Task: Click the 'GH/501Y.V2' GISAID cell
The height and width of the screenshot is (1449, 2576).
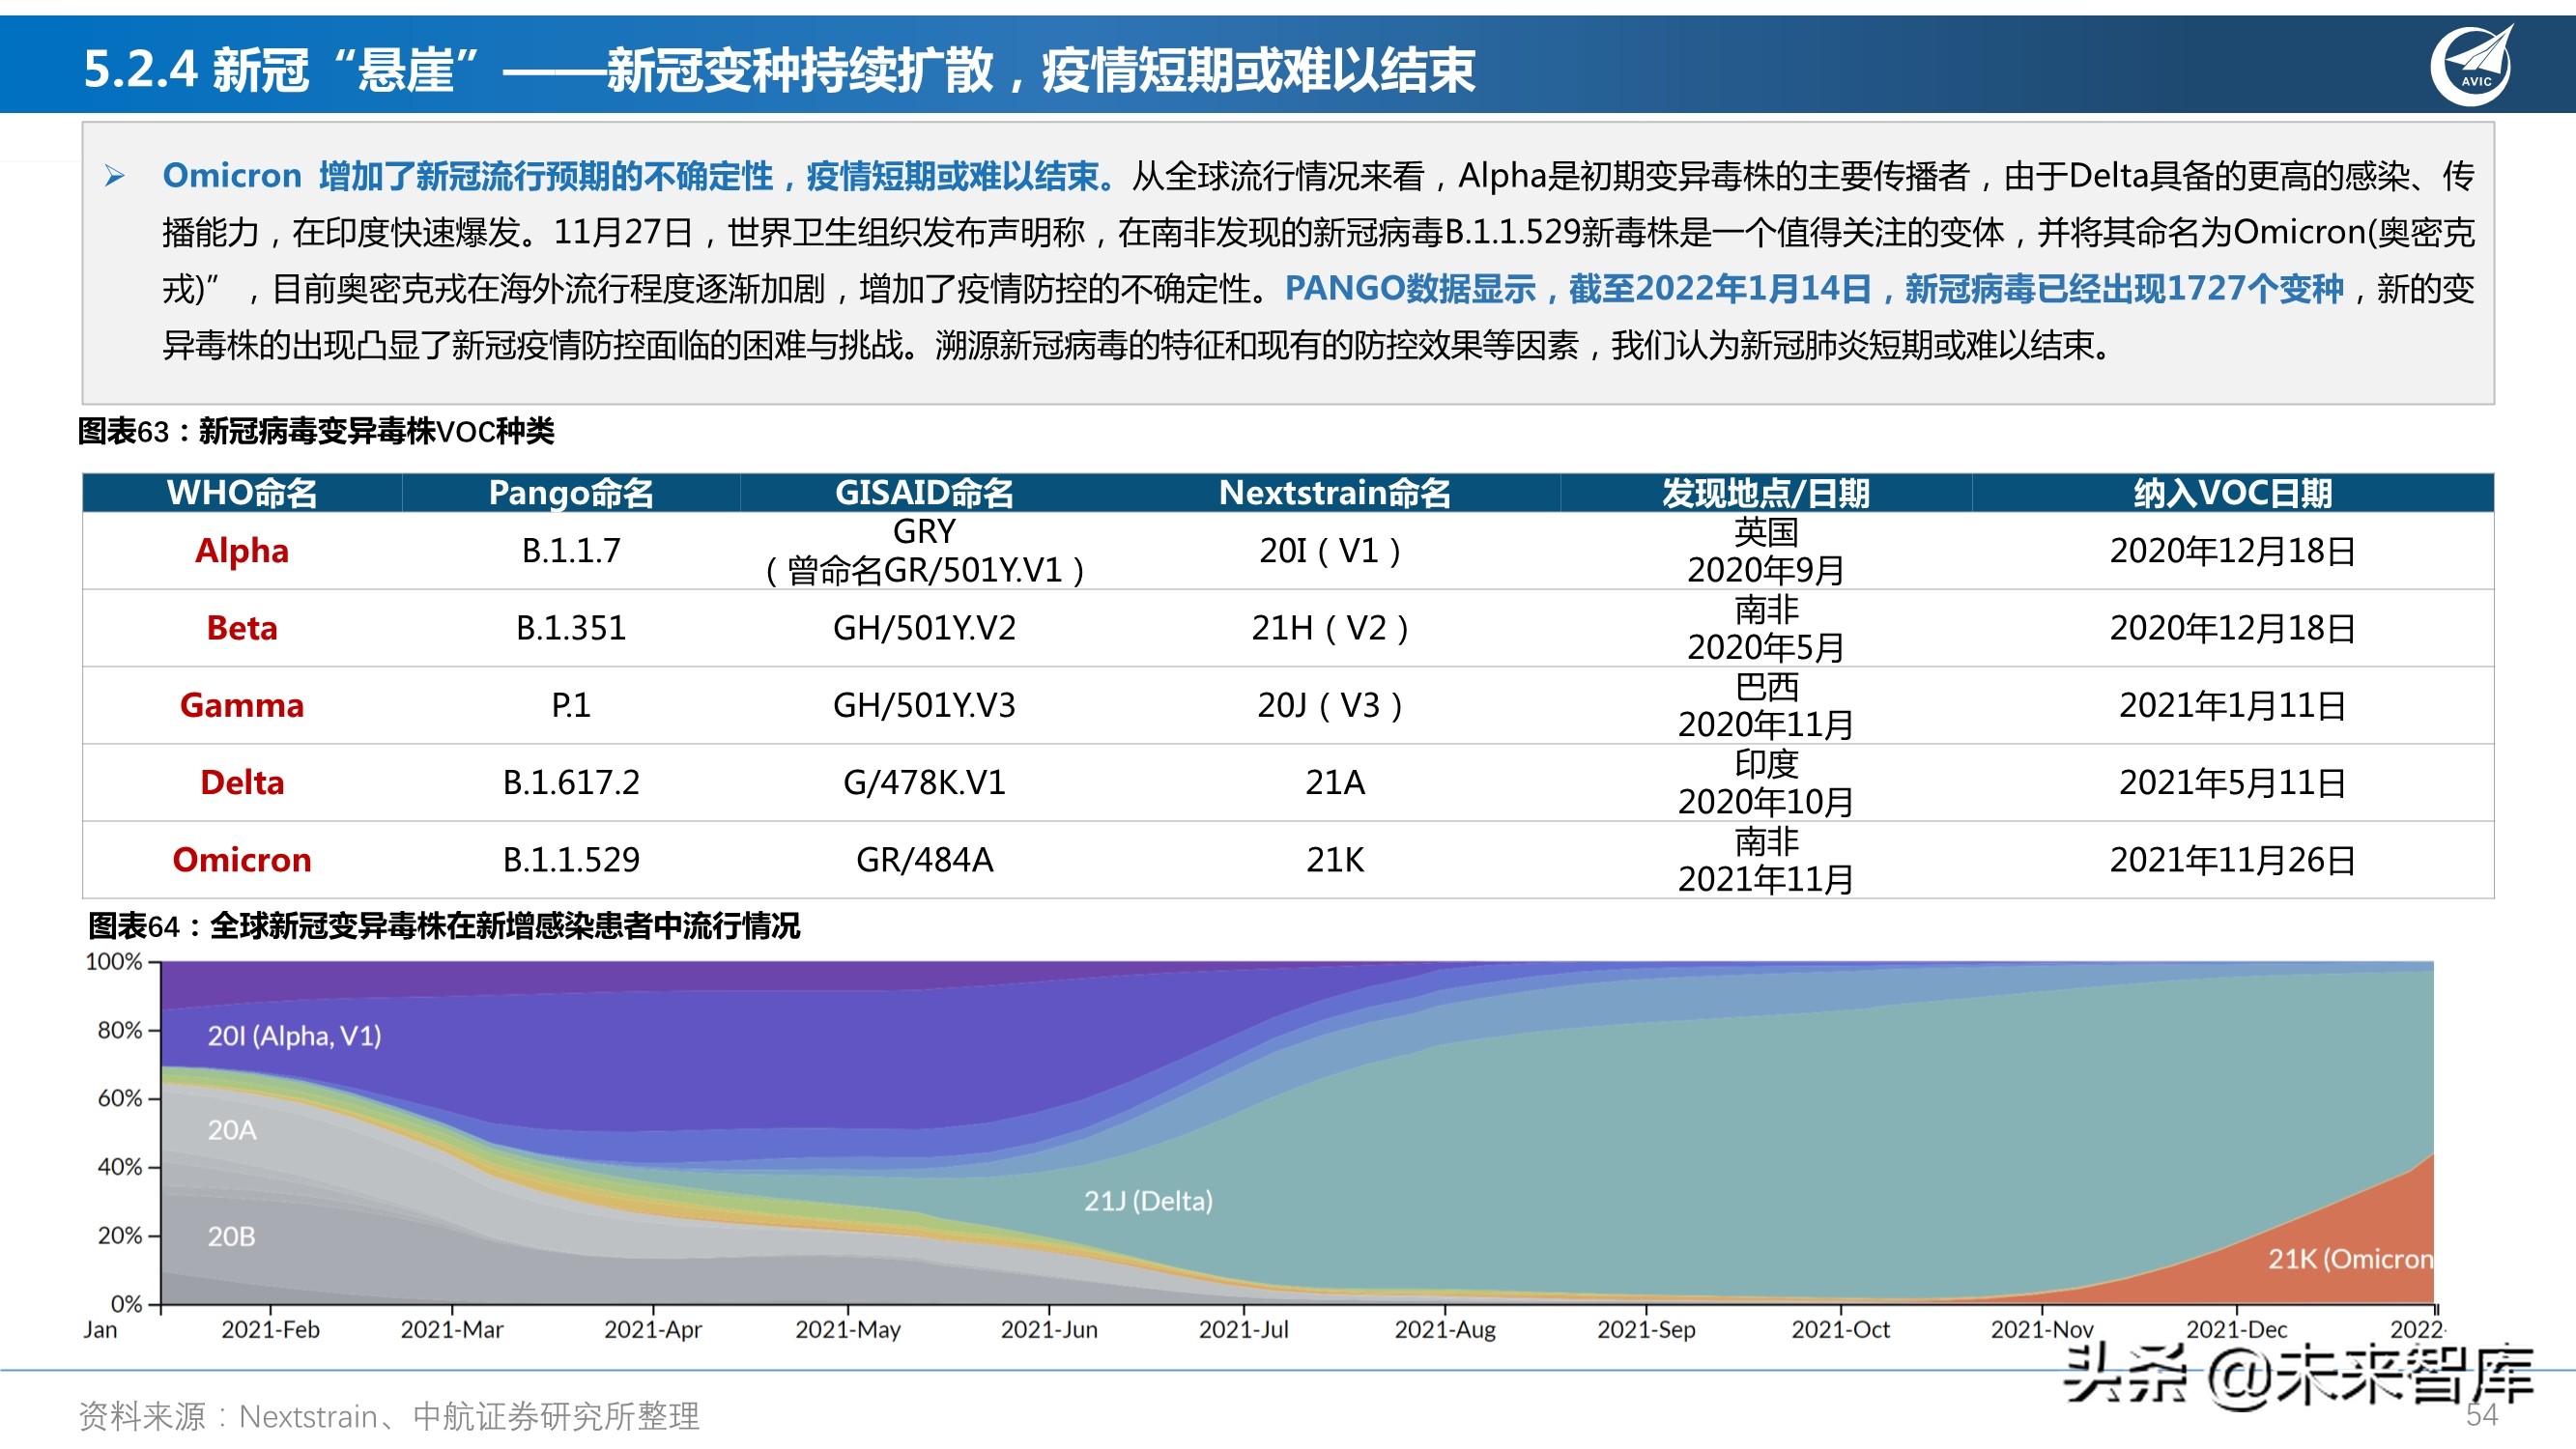Action: 924,627
